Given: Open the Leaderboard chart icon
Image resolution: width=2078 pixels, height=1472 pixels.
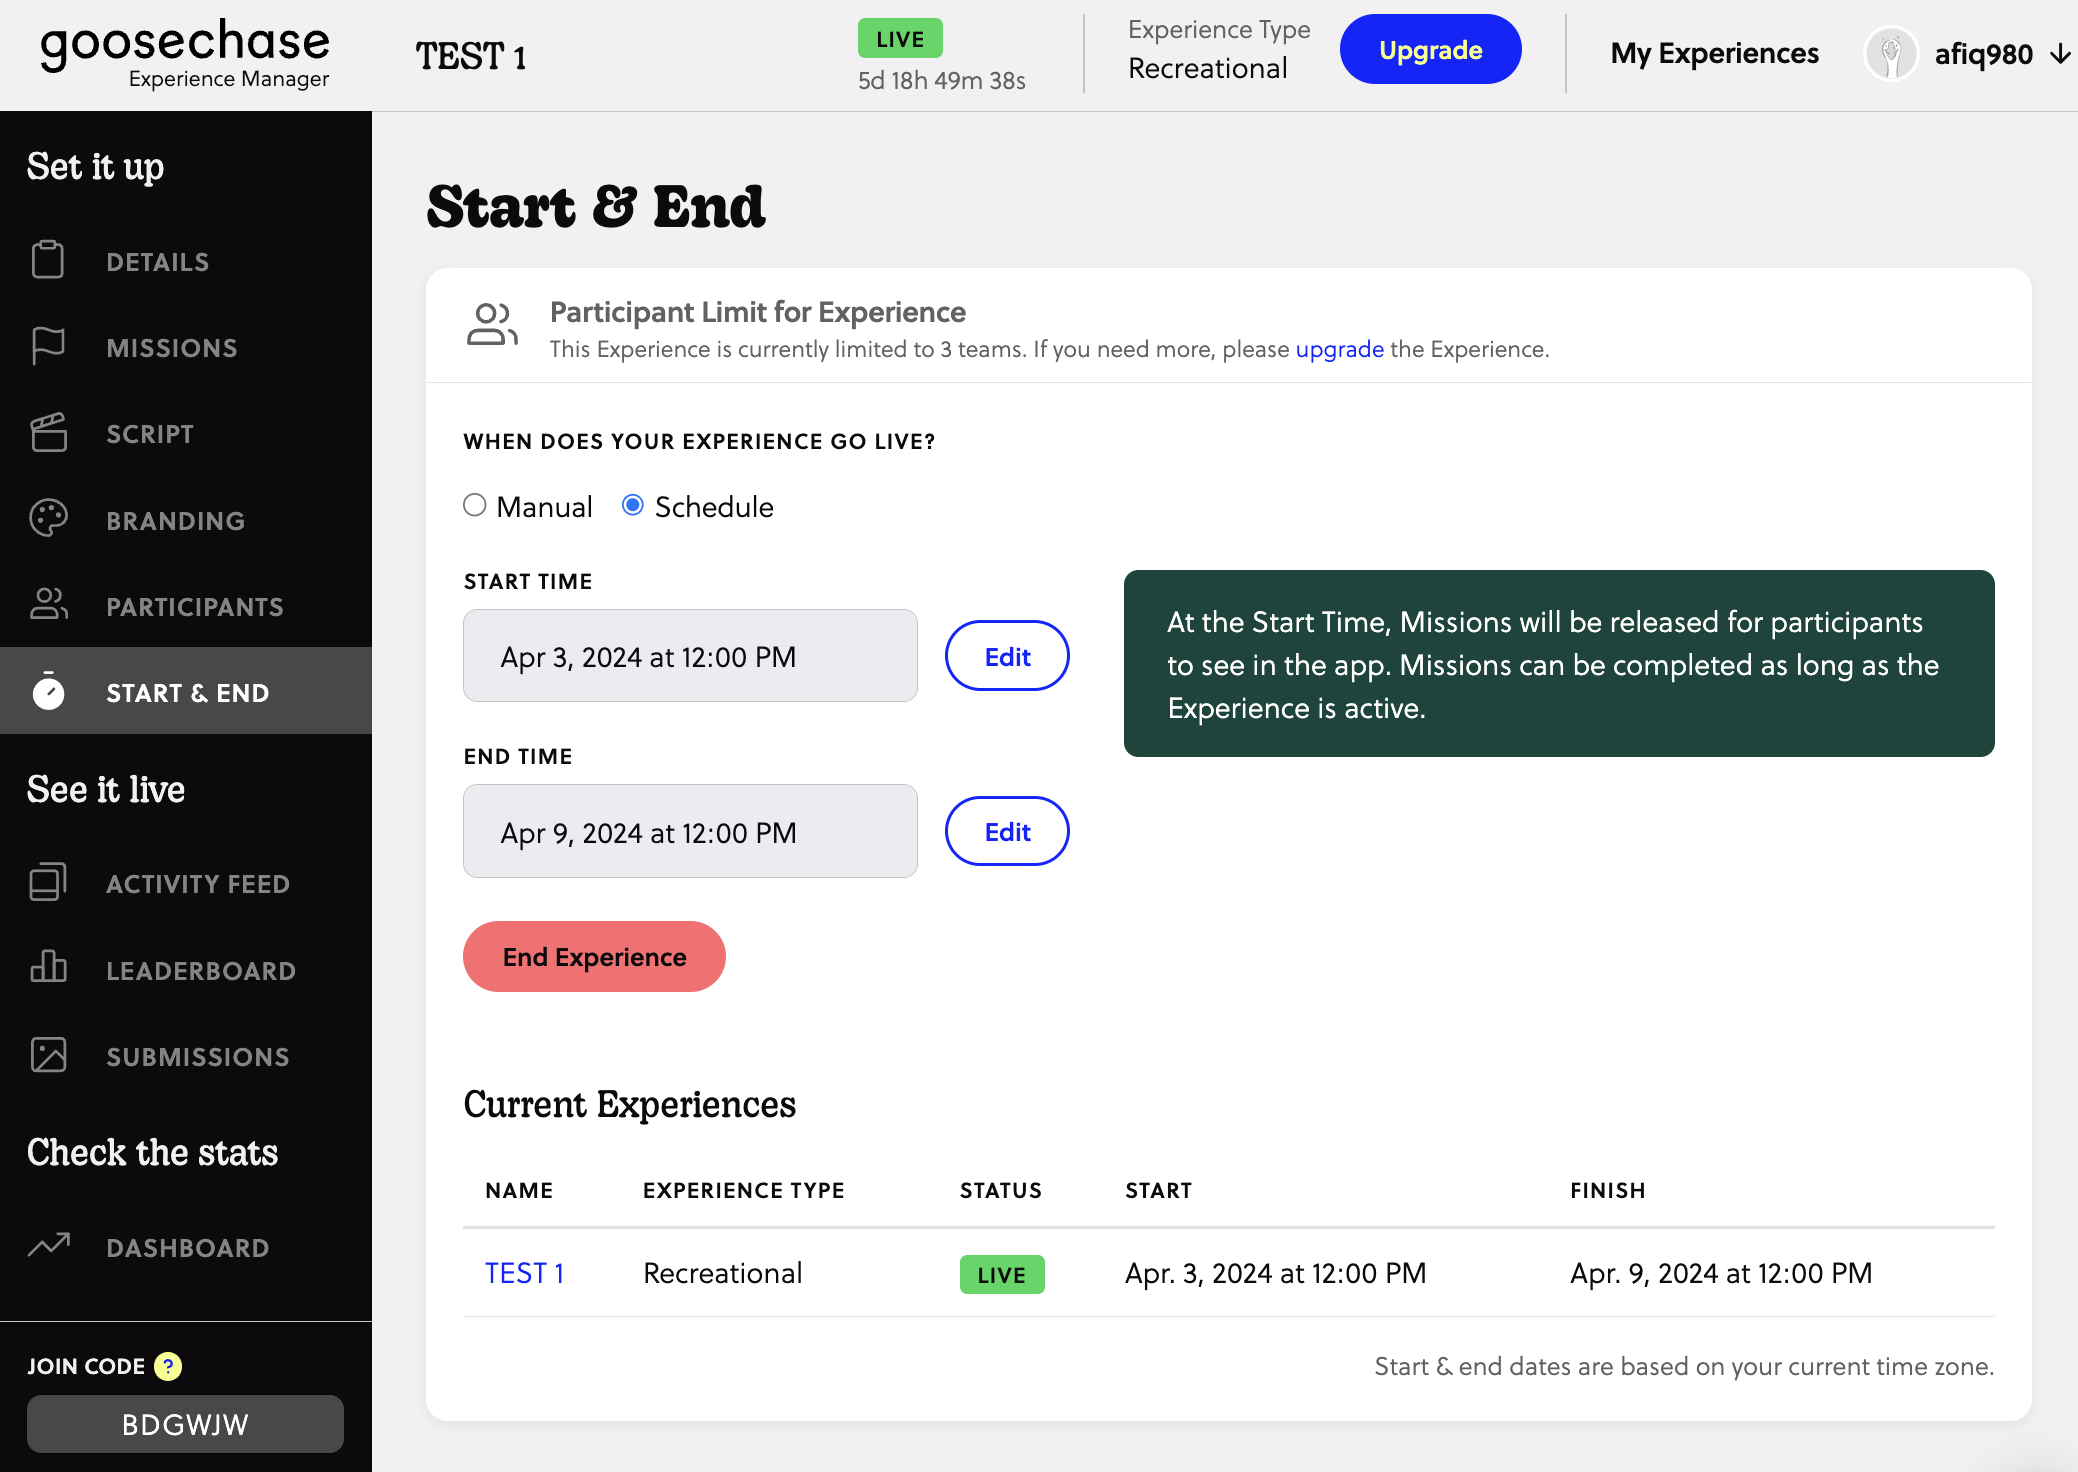Looking at the screenshot, I should [x=48, y=969].
